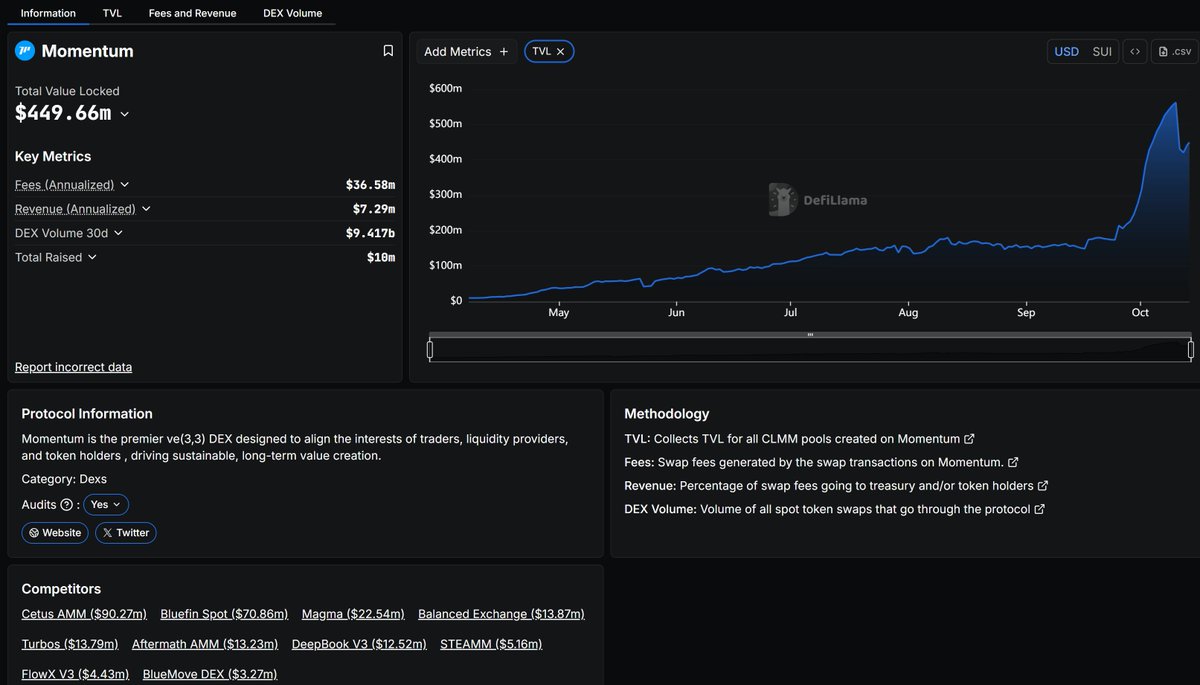Open competitor Bluefin Spot ($70.86m)
The height and width of the screenshot is (685, 1200).
pos(224,614)
